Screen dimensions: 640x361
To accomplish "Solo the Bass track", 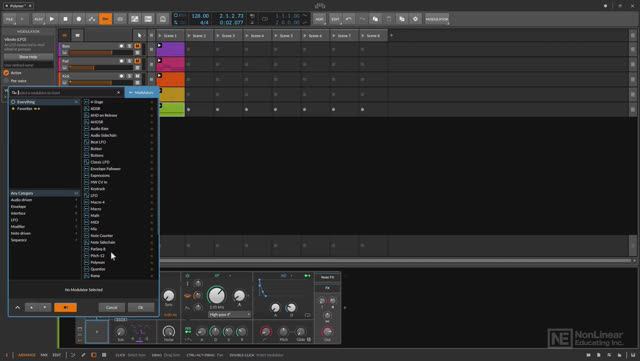I will click(x=129, y=46).
